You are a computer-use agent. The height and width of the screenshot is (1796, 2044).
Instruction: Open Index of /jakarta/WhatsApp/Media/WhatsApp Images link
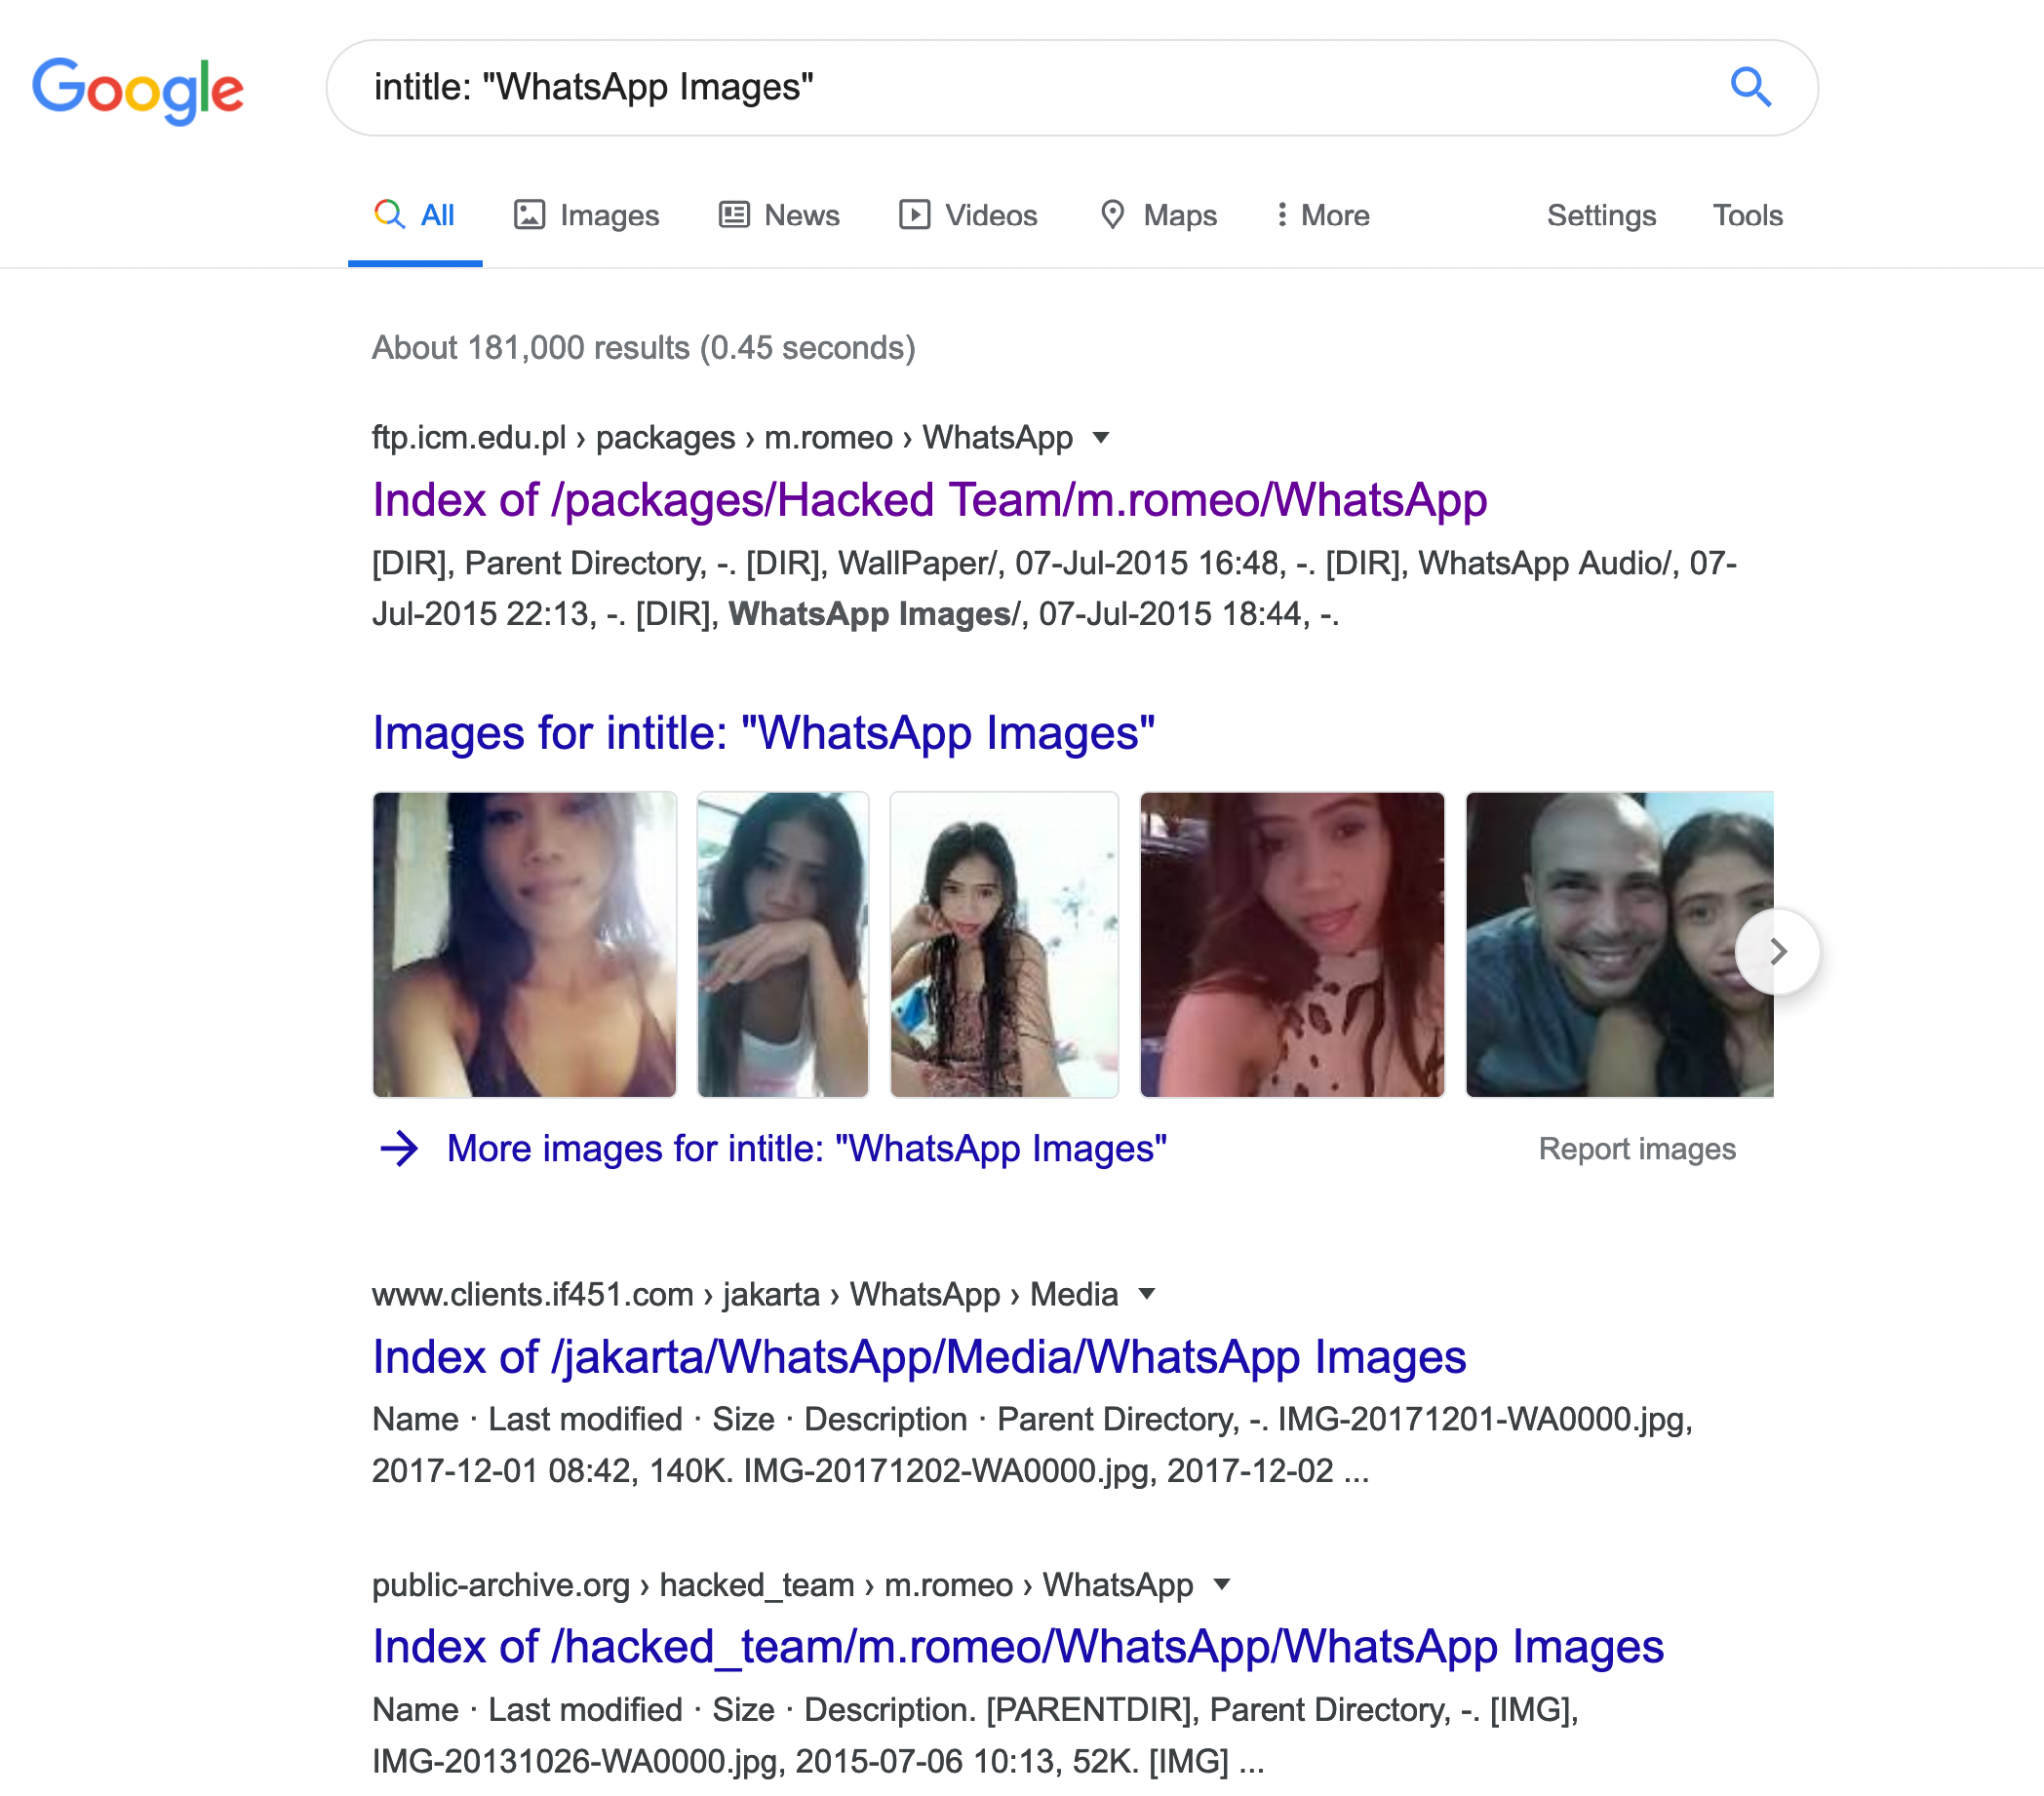coord(919,1356)
